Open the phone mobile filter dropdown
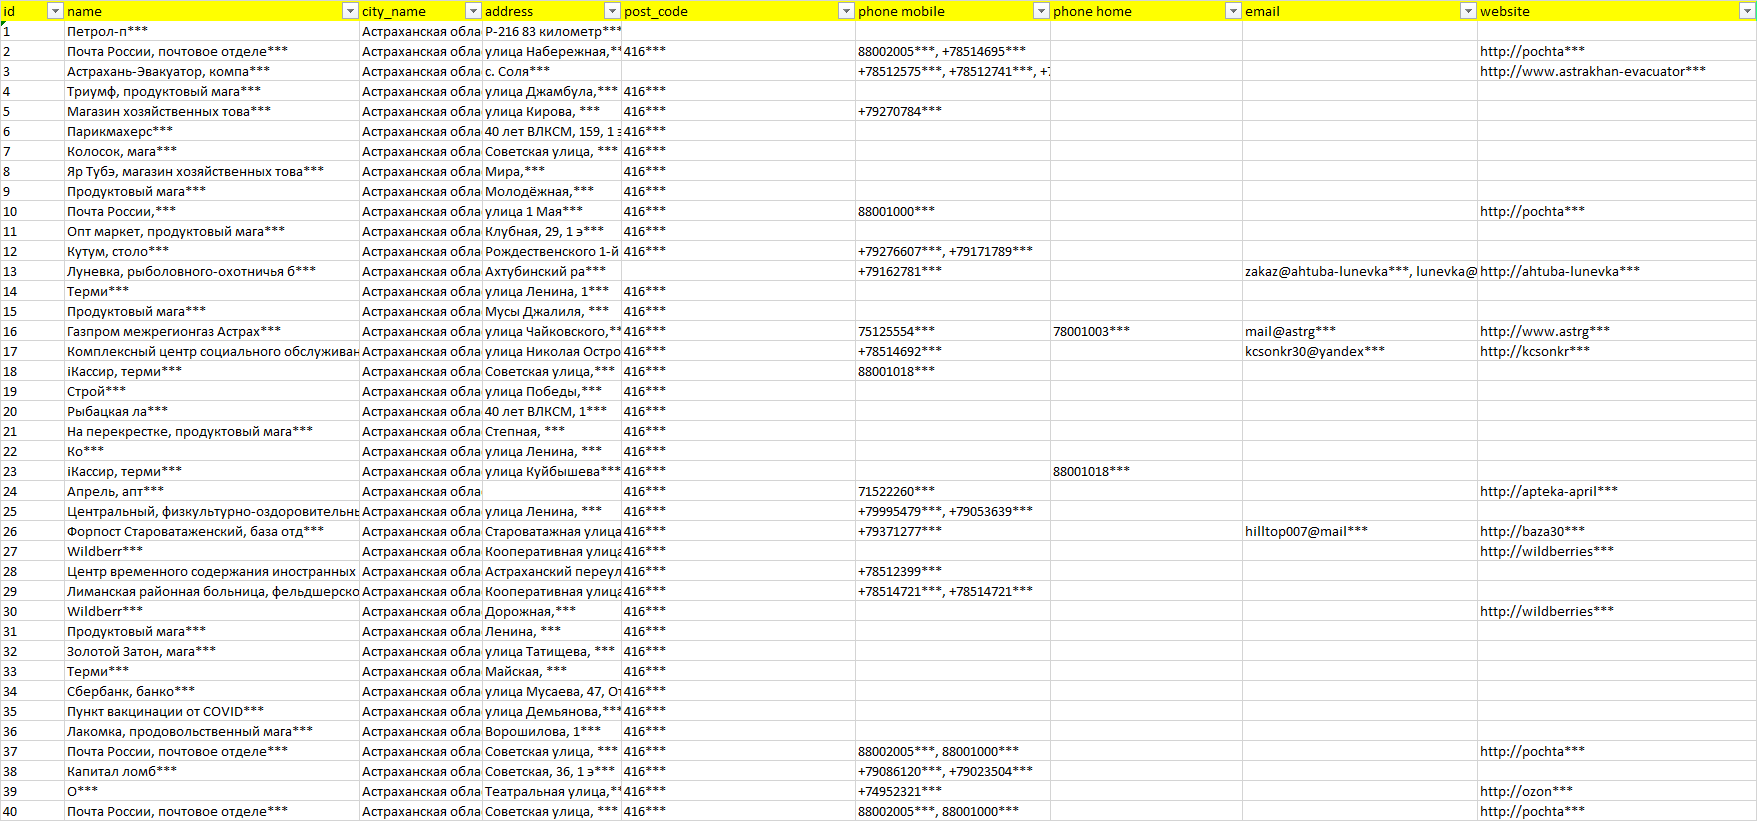Image resolution: width=1757 pixels, height=821 pixels. pos(1041,11)
